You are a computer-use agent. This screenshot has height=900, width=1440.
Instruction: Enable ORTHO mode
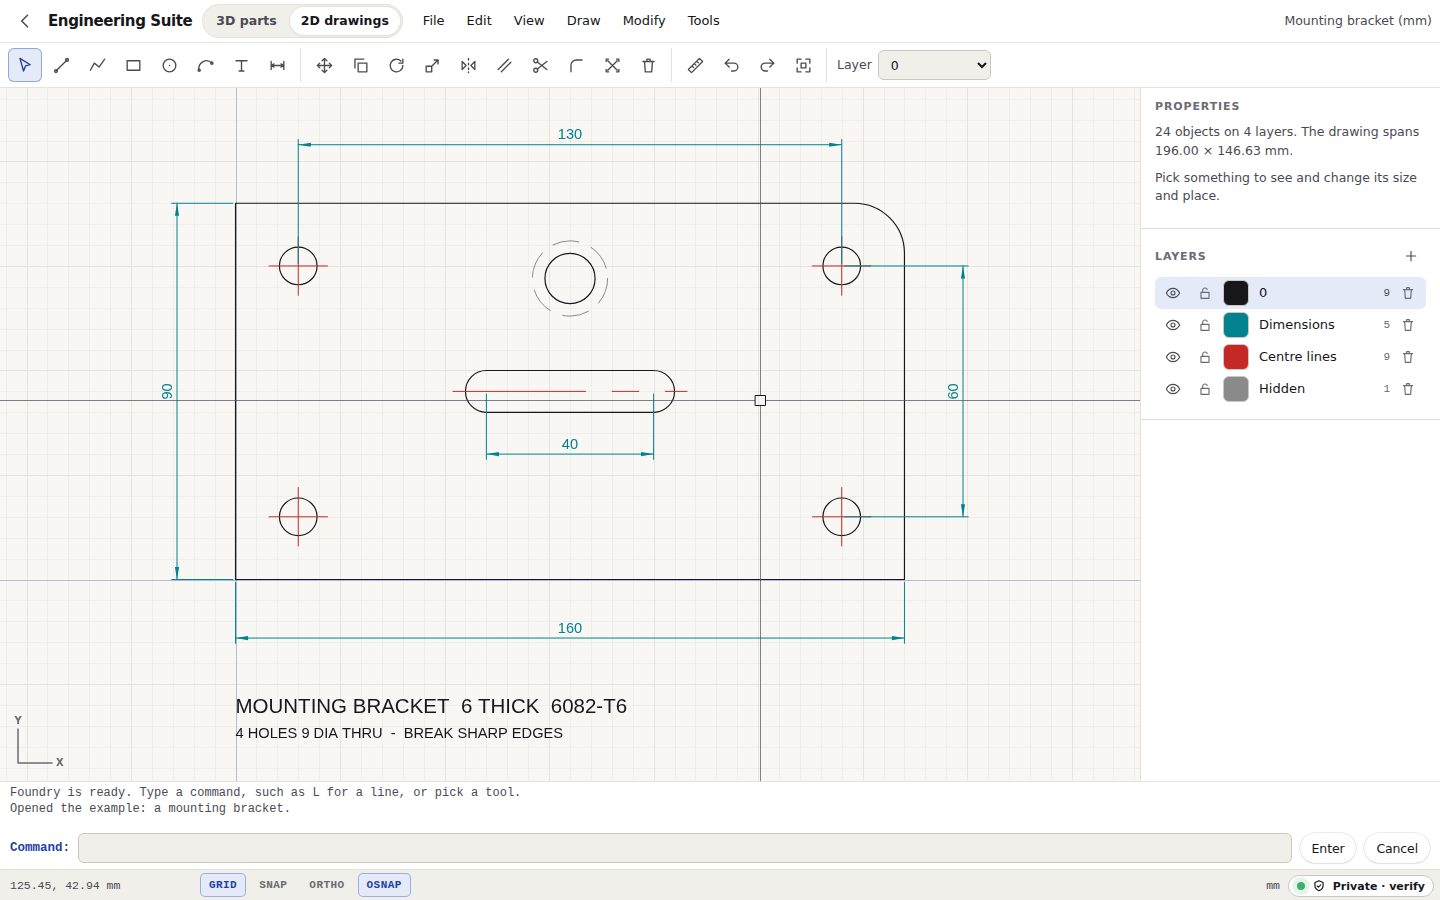(326, 885)
